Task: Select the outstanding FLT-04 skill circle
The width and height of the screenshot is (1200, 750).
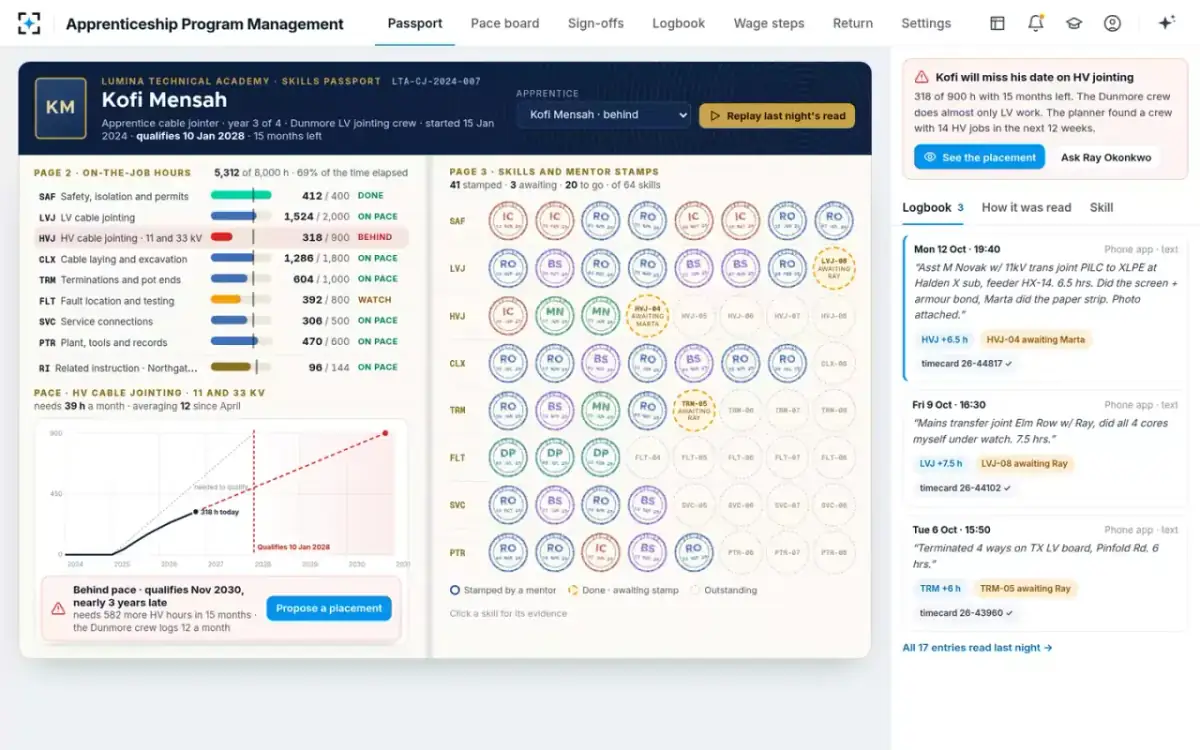Action: click(647, 457)
